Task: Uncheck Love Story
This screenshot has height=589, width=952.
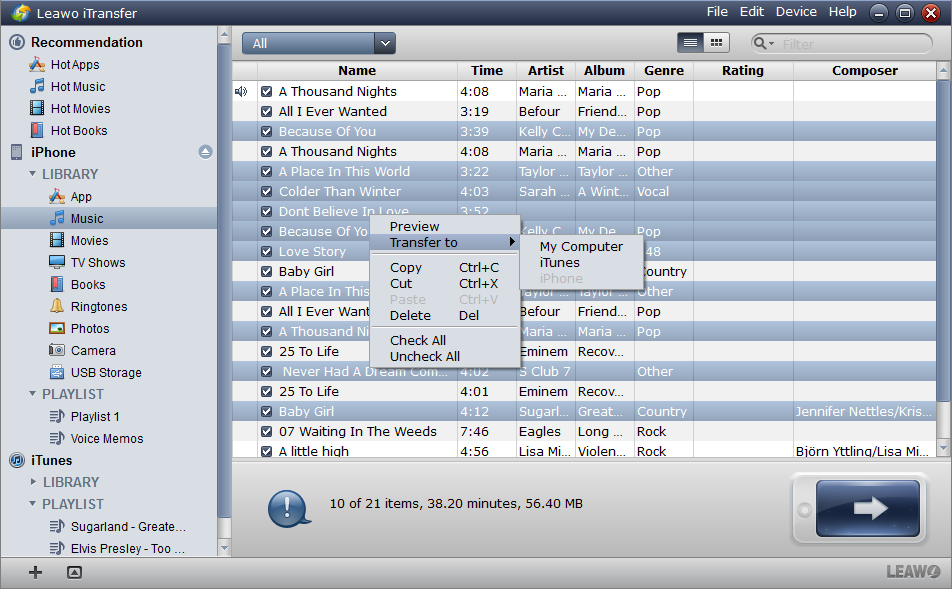Action: [266, 252]
